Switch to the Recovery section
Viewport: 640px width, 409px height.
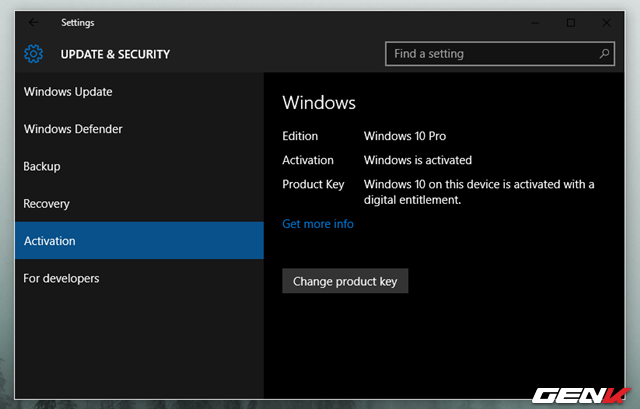139,204
